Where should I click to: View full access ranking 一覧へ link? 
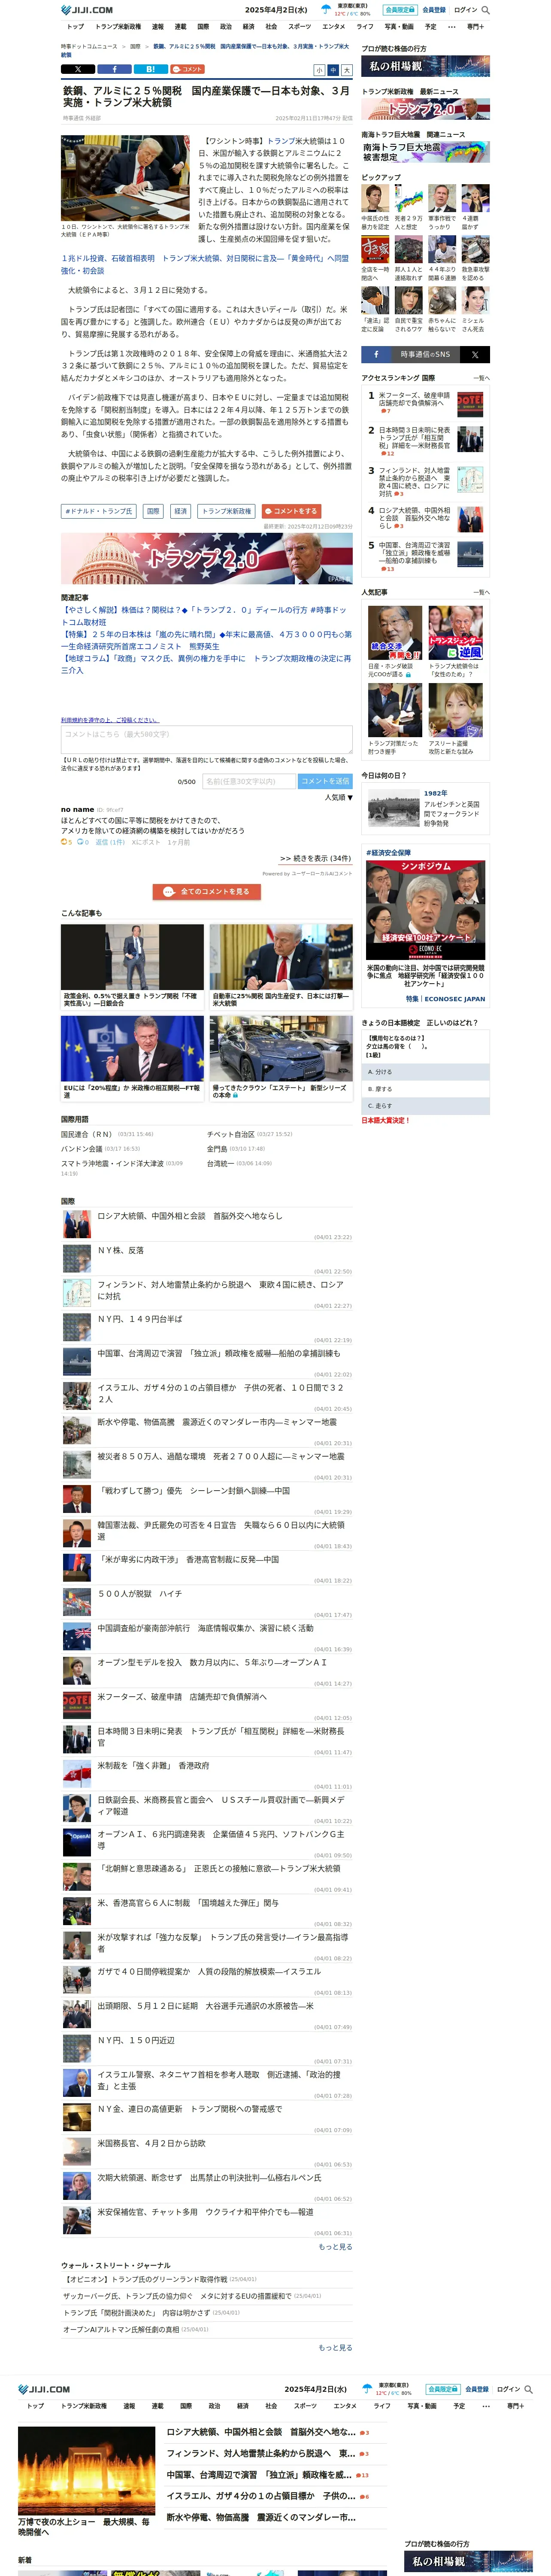tap(481, 378)
